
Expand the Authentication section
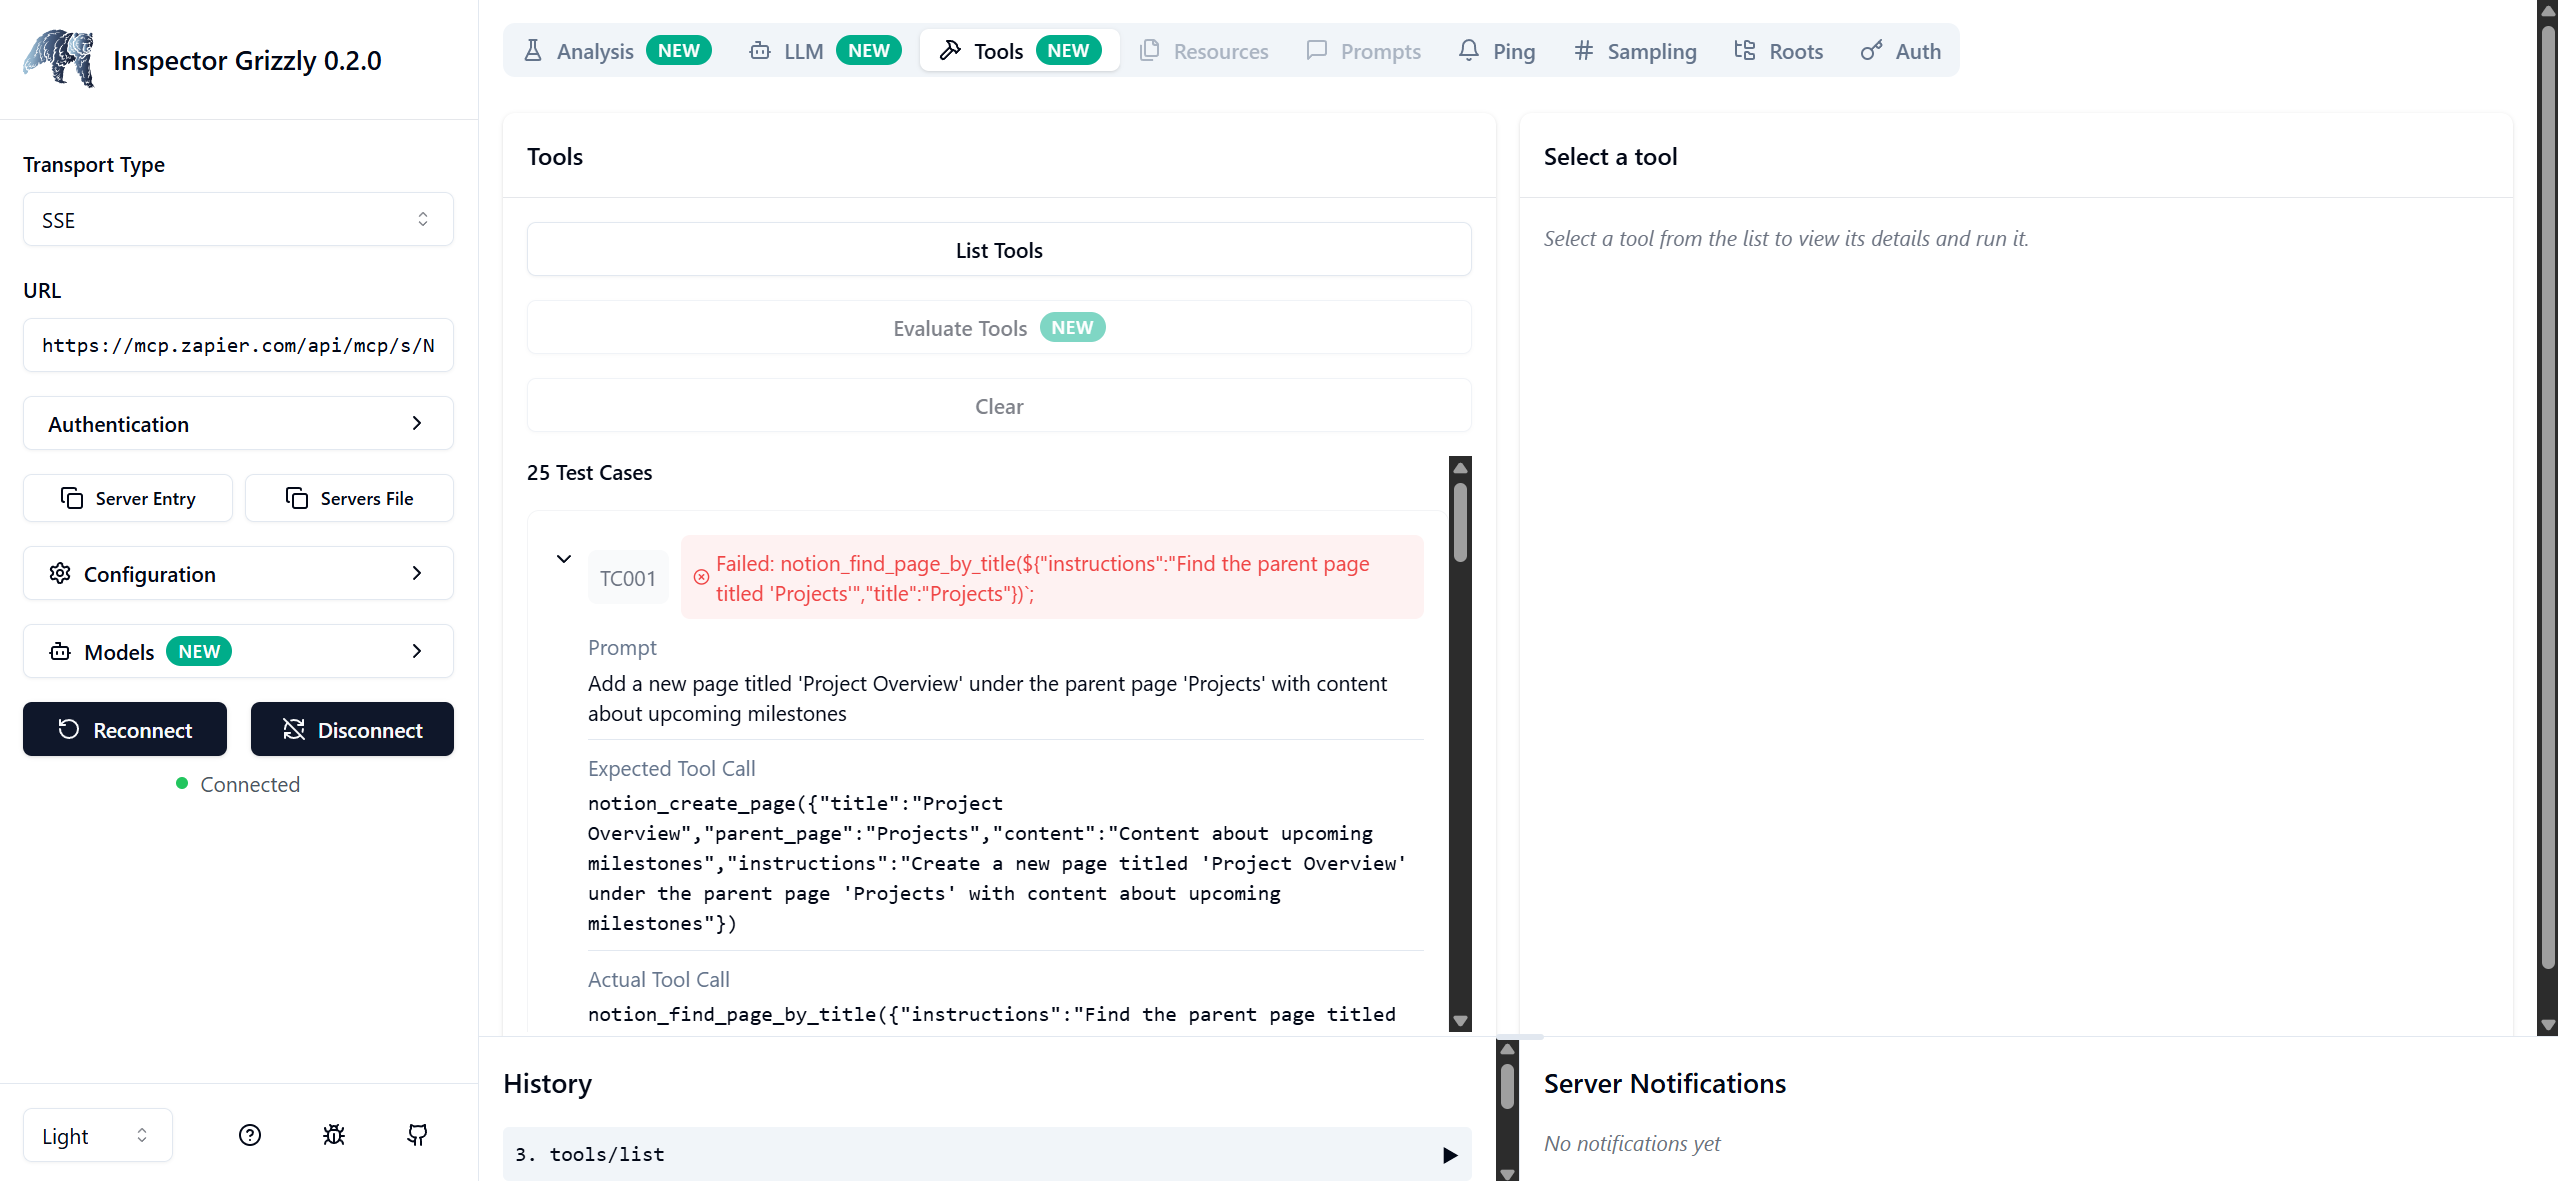238,424
